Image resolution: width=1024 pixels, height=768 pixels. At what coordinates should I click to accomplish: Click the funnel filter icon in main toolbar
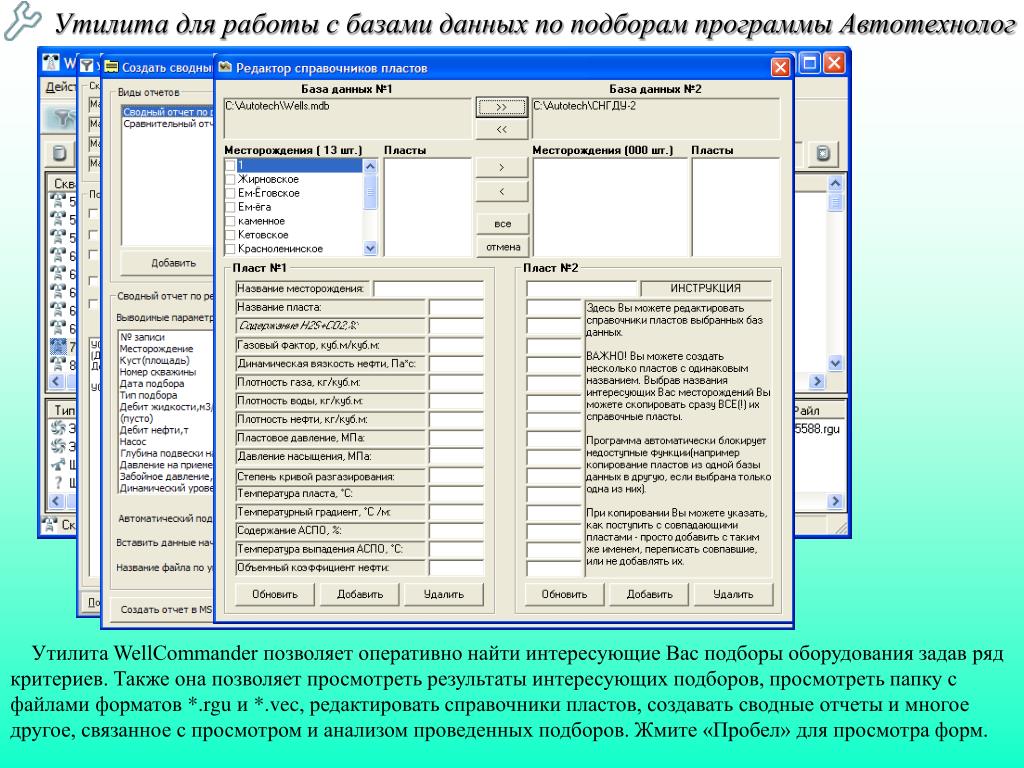(x=63, y=117)
